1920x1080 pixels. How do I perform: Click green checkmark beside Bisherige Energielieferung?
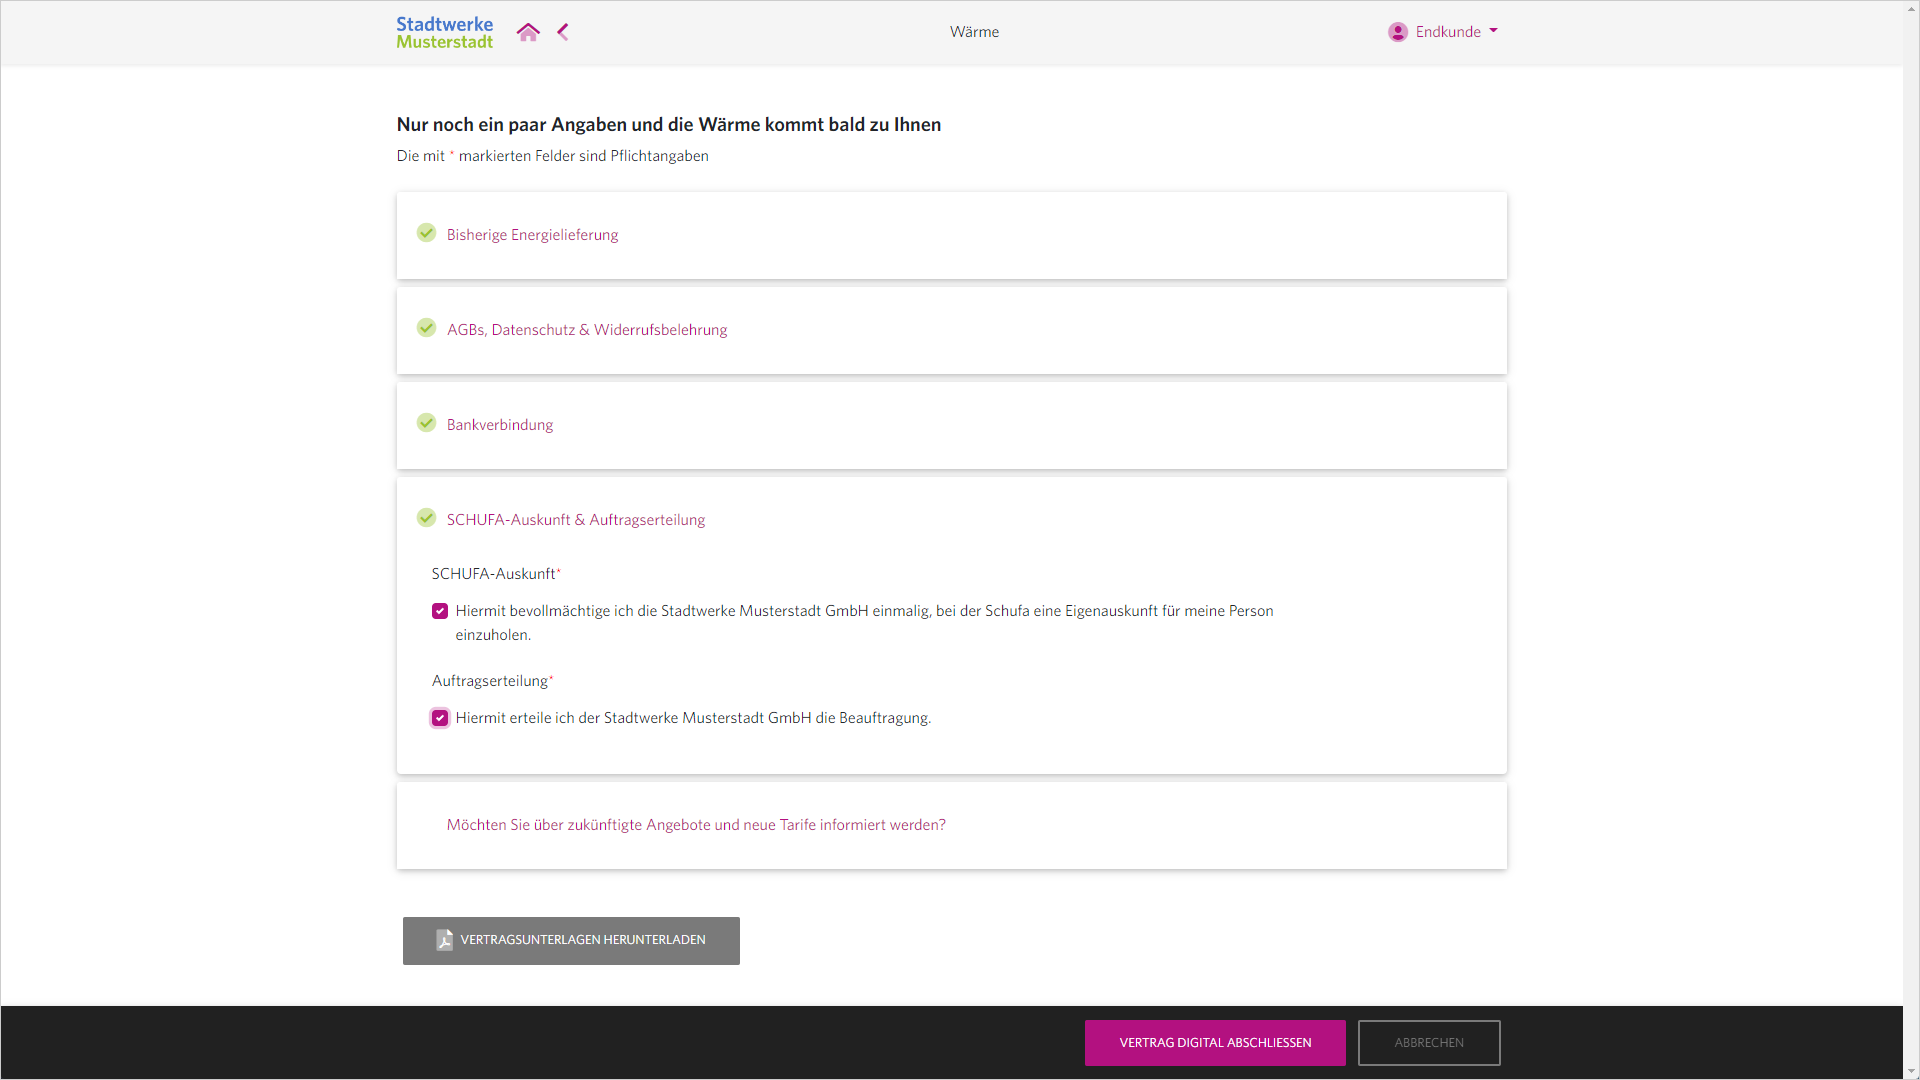coord(427,233)
